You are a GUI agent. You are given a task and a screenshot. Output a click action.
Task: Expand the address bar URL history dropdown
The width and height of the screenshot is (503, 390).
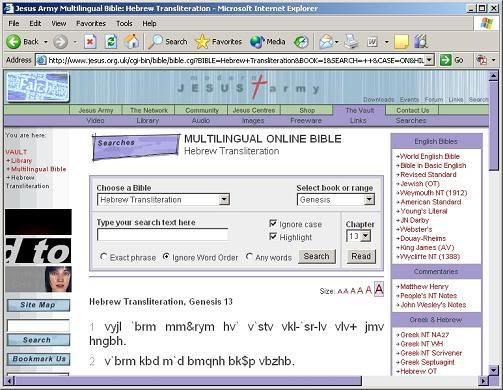click(430, 60)
